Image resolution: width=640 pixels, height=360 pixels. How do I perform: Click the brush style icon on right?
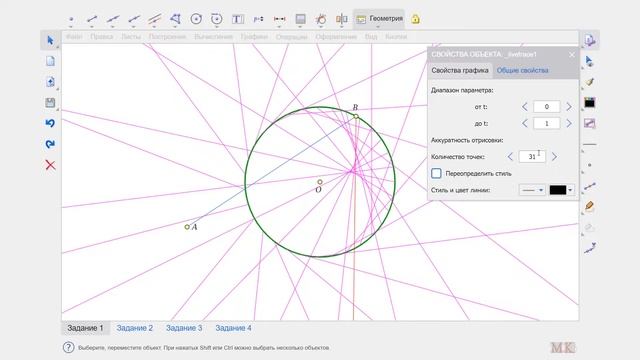(x=590, y=82)
